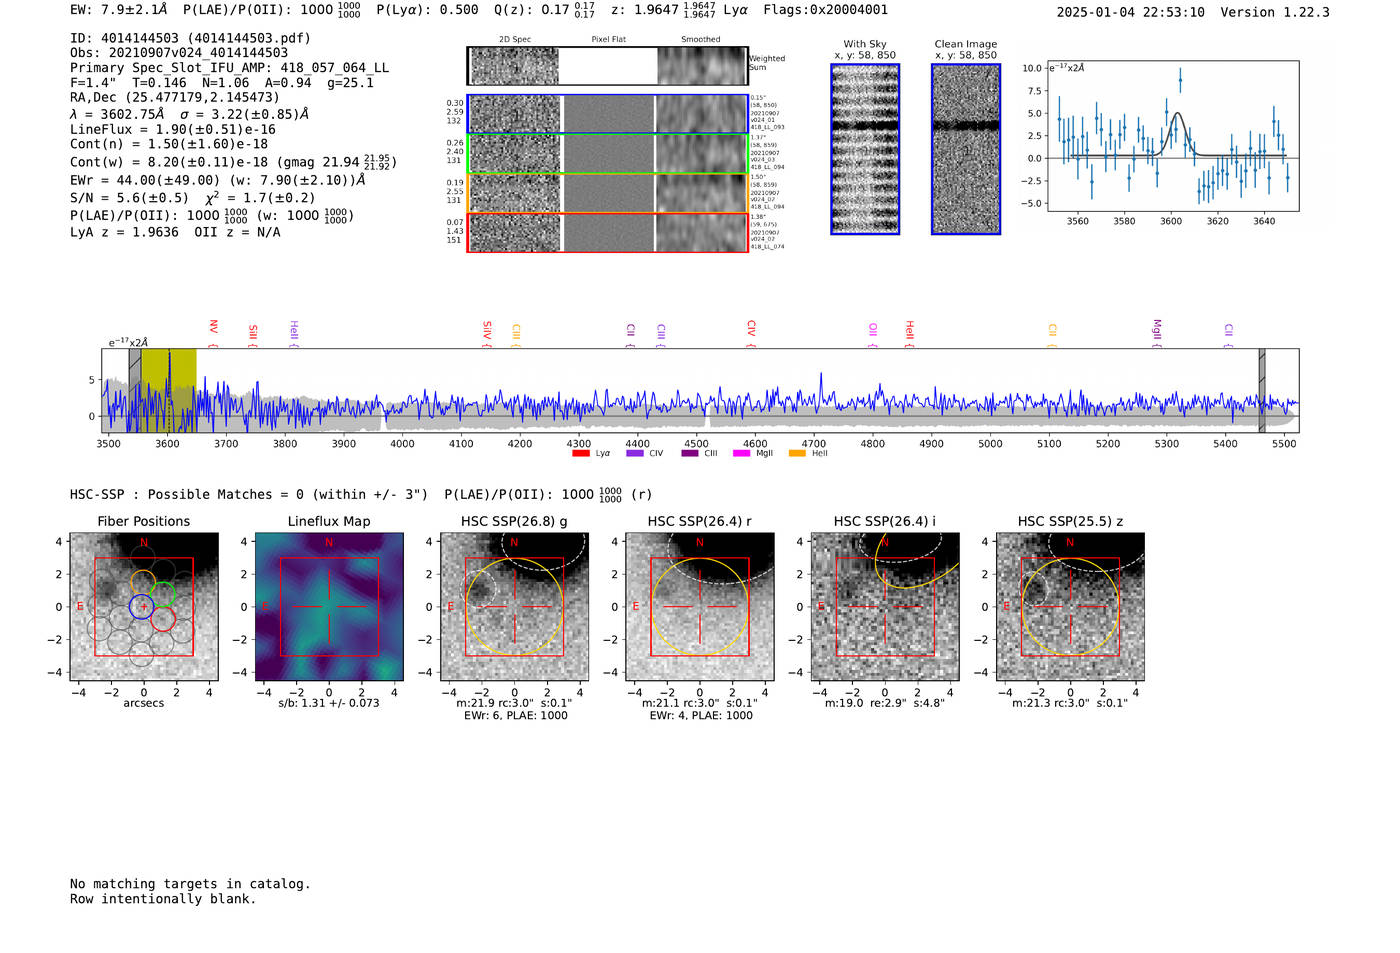
Task: Click the Smoothed column header
Action: click(701, 39)
